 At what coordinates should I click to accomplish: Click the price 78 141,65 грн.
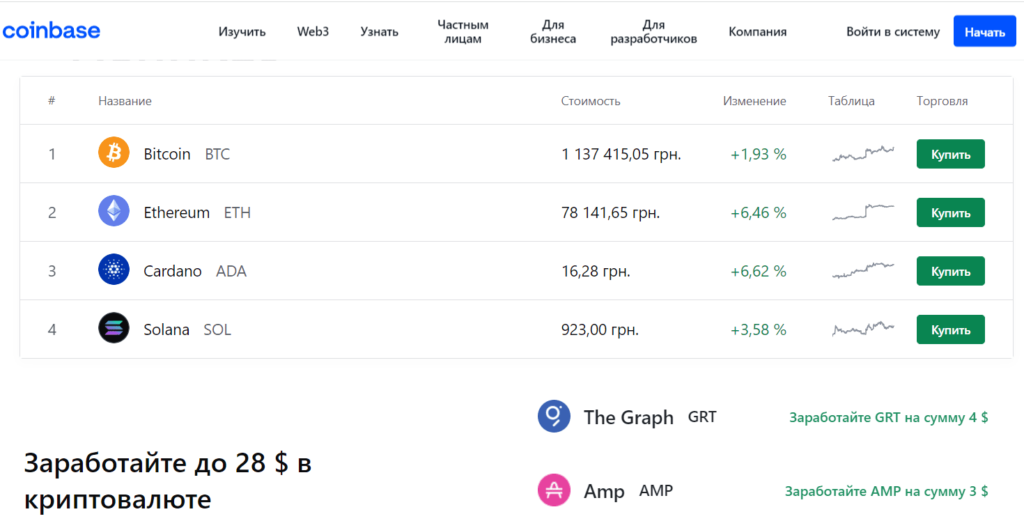click(611, 213)
